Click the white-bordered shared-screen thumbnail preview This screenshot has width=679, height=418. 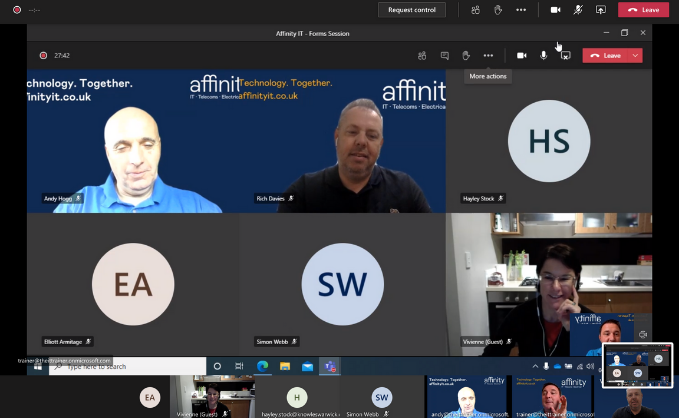(x=637, y=365)
